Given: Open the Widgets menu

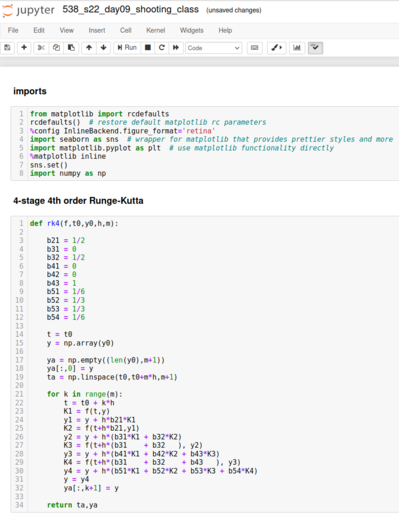Looking at the screenshot, I should click(x=192, y=30).
